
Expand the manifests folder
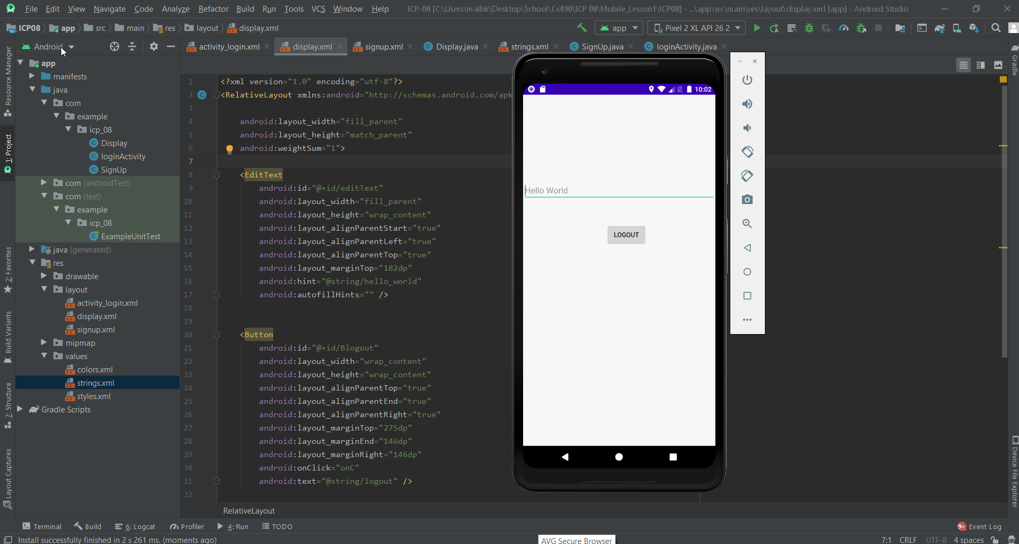pyautogui.click(x=32, y=77)
